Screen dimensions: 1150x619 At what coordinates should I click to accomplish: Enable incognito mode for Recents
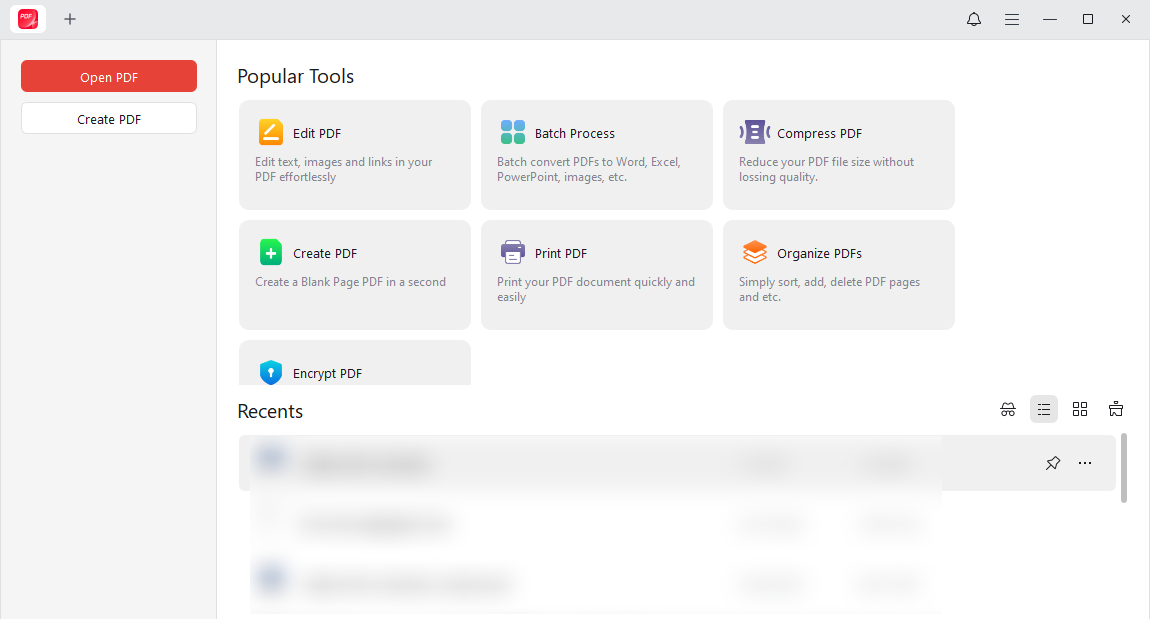tap(1008, 409)
